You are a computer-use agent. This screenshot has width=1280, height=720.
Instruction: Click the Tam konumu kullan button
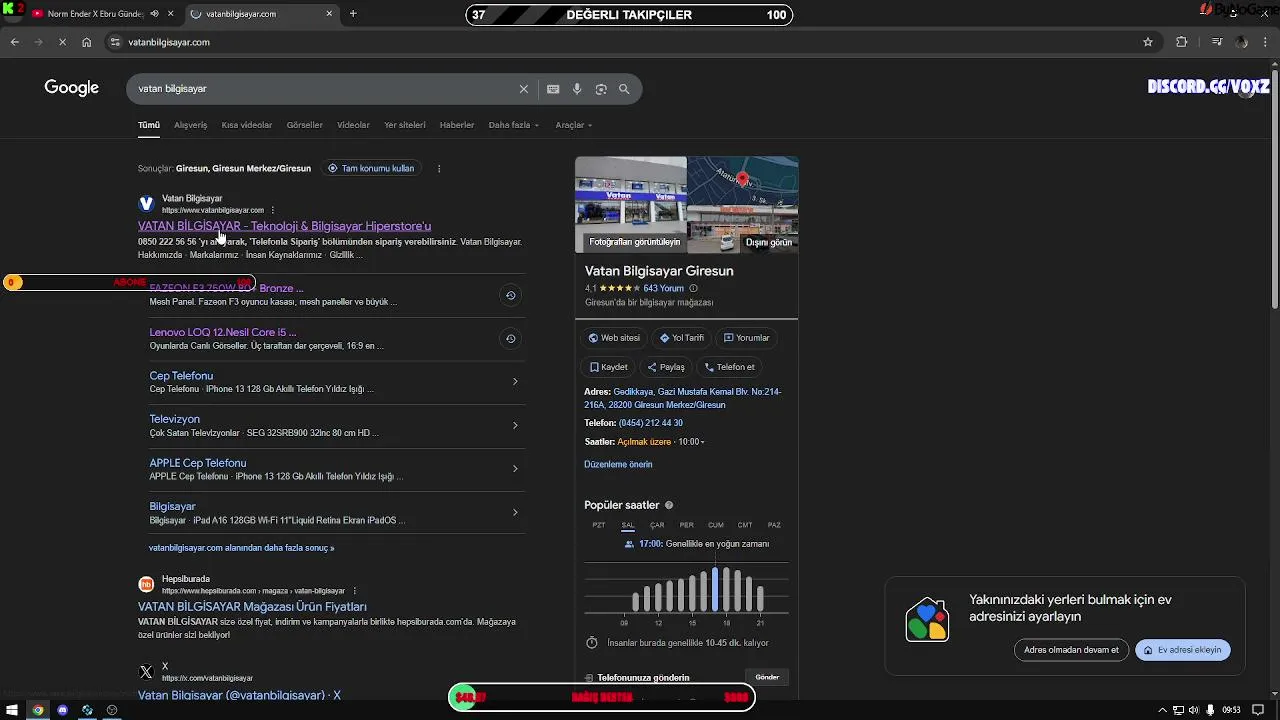coord(371,168)
